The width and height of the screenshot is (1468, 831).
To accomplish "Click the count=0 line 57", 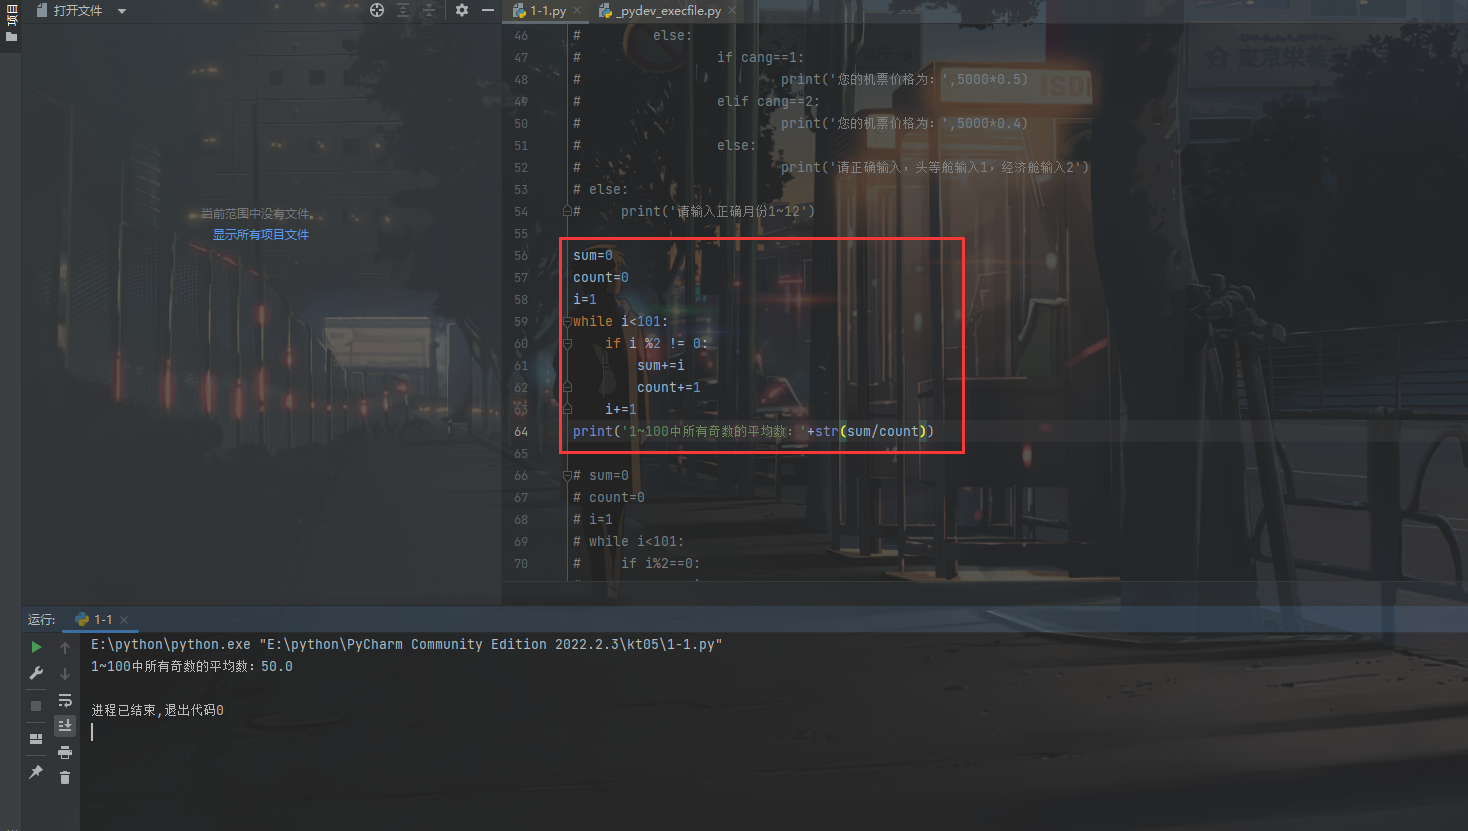I will [601, 278].
